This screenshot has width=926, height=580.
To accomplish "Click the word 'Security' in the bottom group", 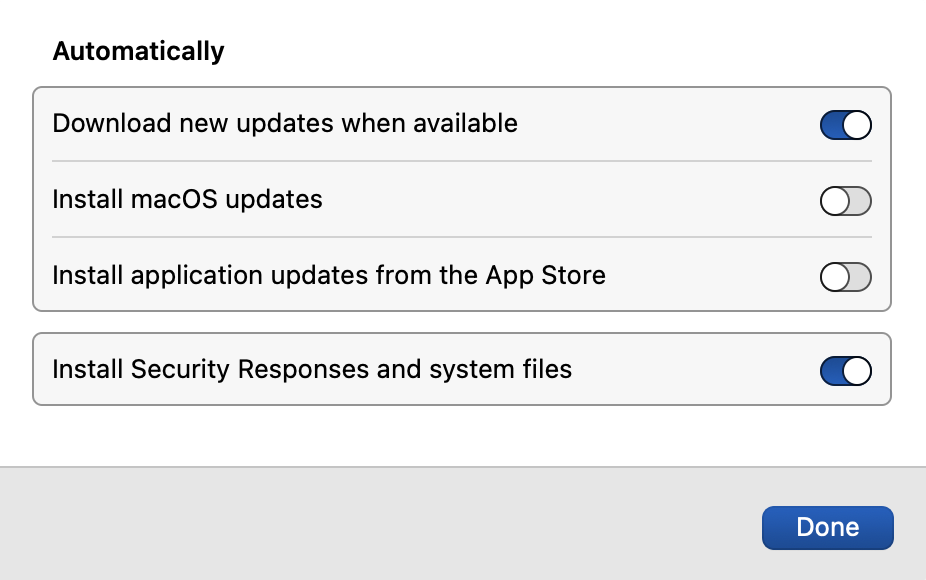I will (180, 369).
